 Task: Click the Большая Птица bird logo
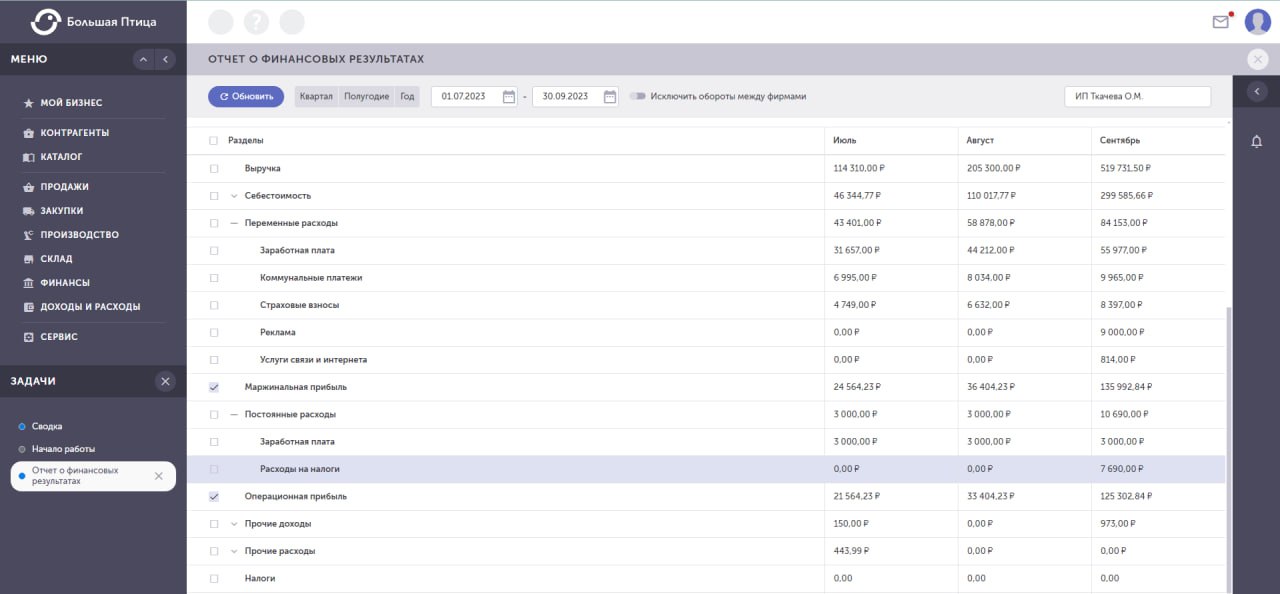tap(45, 21)
